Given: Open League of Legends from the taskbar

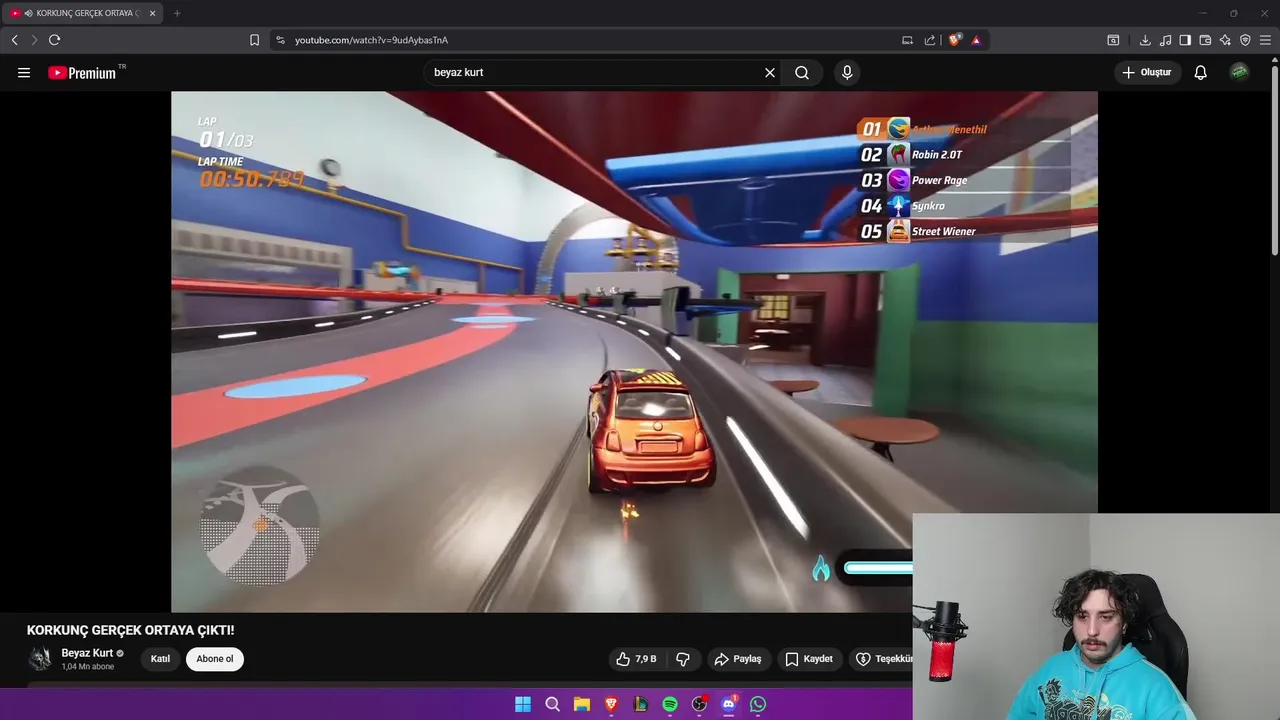Looking at the screenshot, I should click(641, 704).
